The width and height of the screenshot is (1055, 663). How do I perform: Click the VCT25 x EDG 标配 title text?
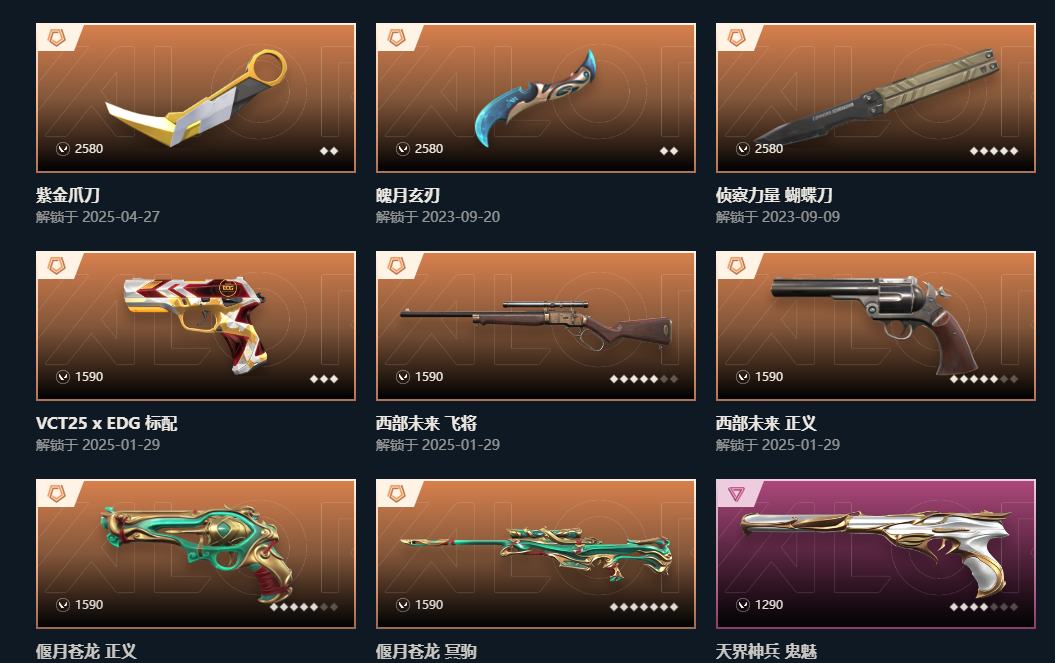click(x=106, y=423)
